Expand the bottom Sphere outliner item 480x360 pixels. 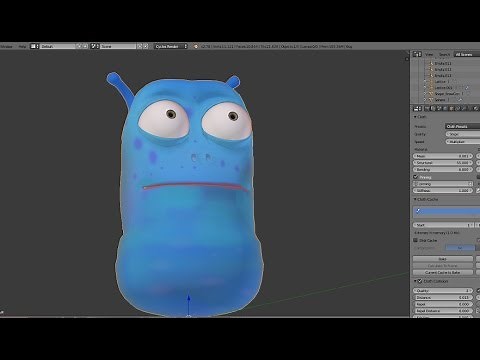[425, 100]
